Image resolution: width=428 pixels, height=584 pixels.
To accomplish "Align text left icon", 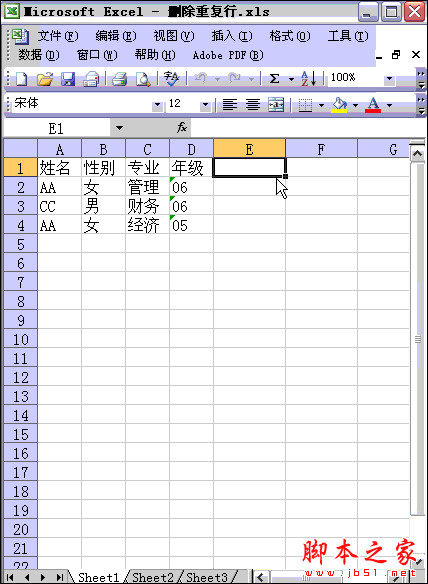I will (230, 105).
